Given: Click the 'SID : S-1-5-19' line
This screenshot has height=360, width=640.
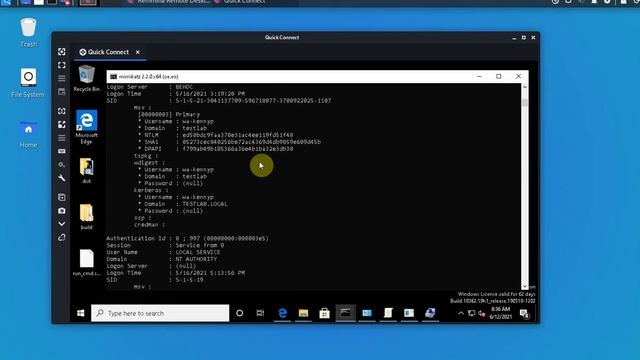Looking at the screenshot, I should point(155,280).
